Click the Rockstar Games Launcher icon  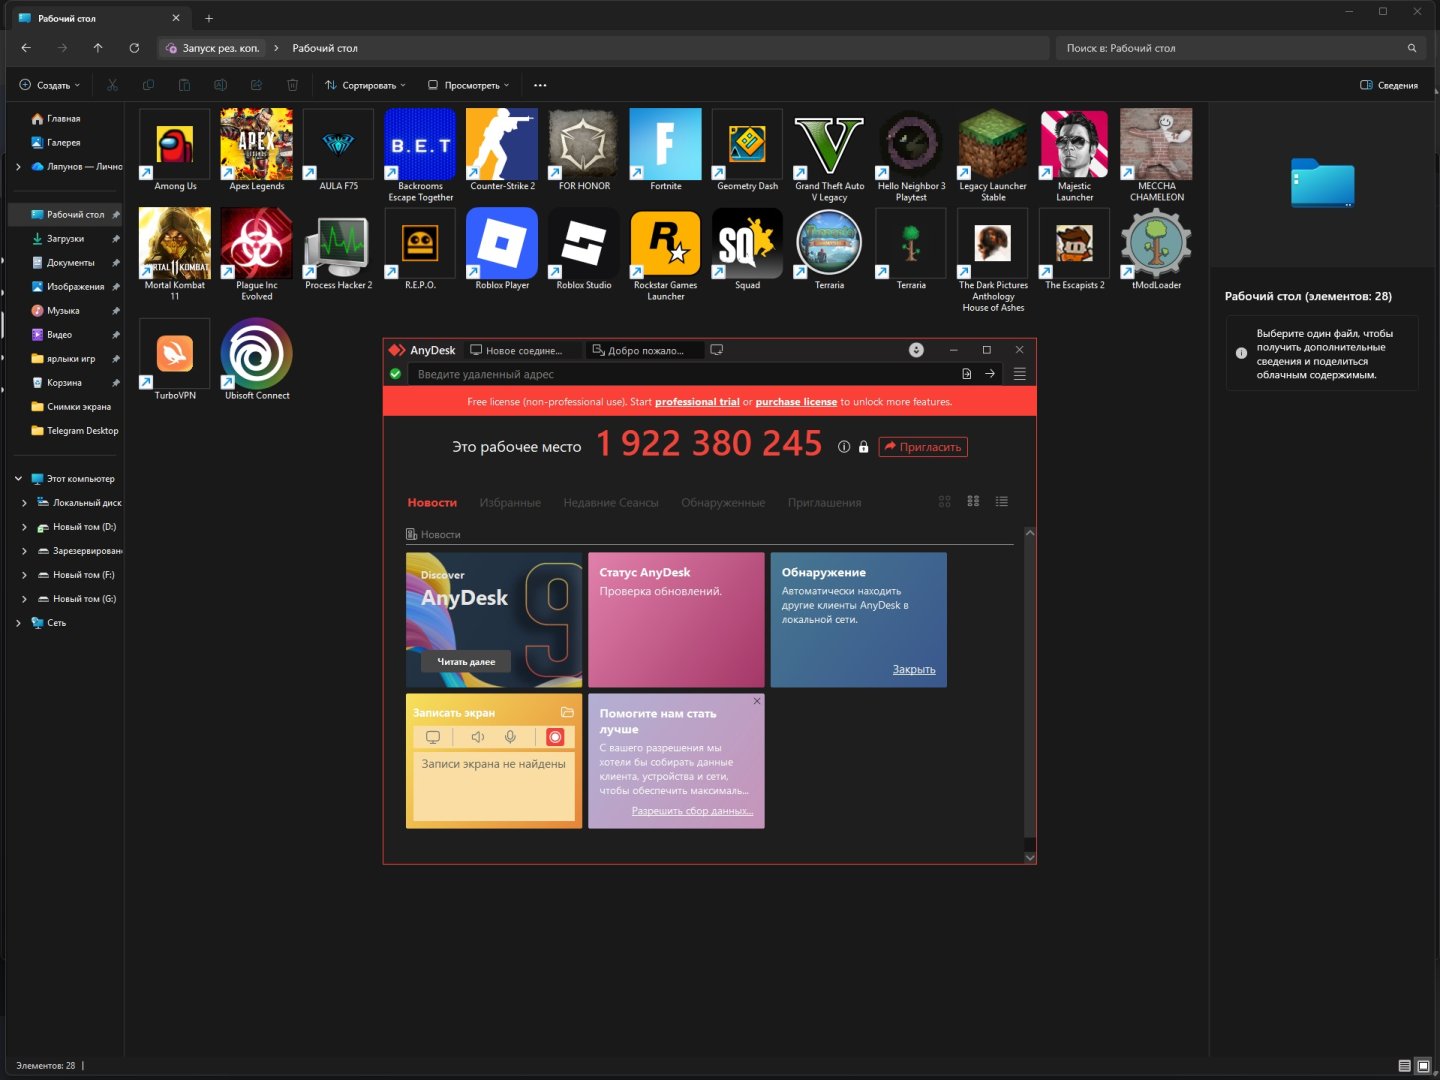click(666, 243)
